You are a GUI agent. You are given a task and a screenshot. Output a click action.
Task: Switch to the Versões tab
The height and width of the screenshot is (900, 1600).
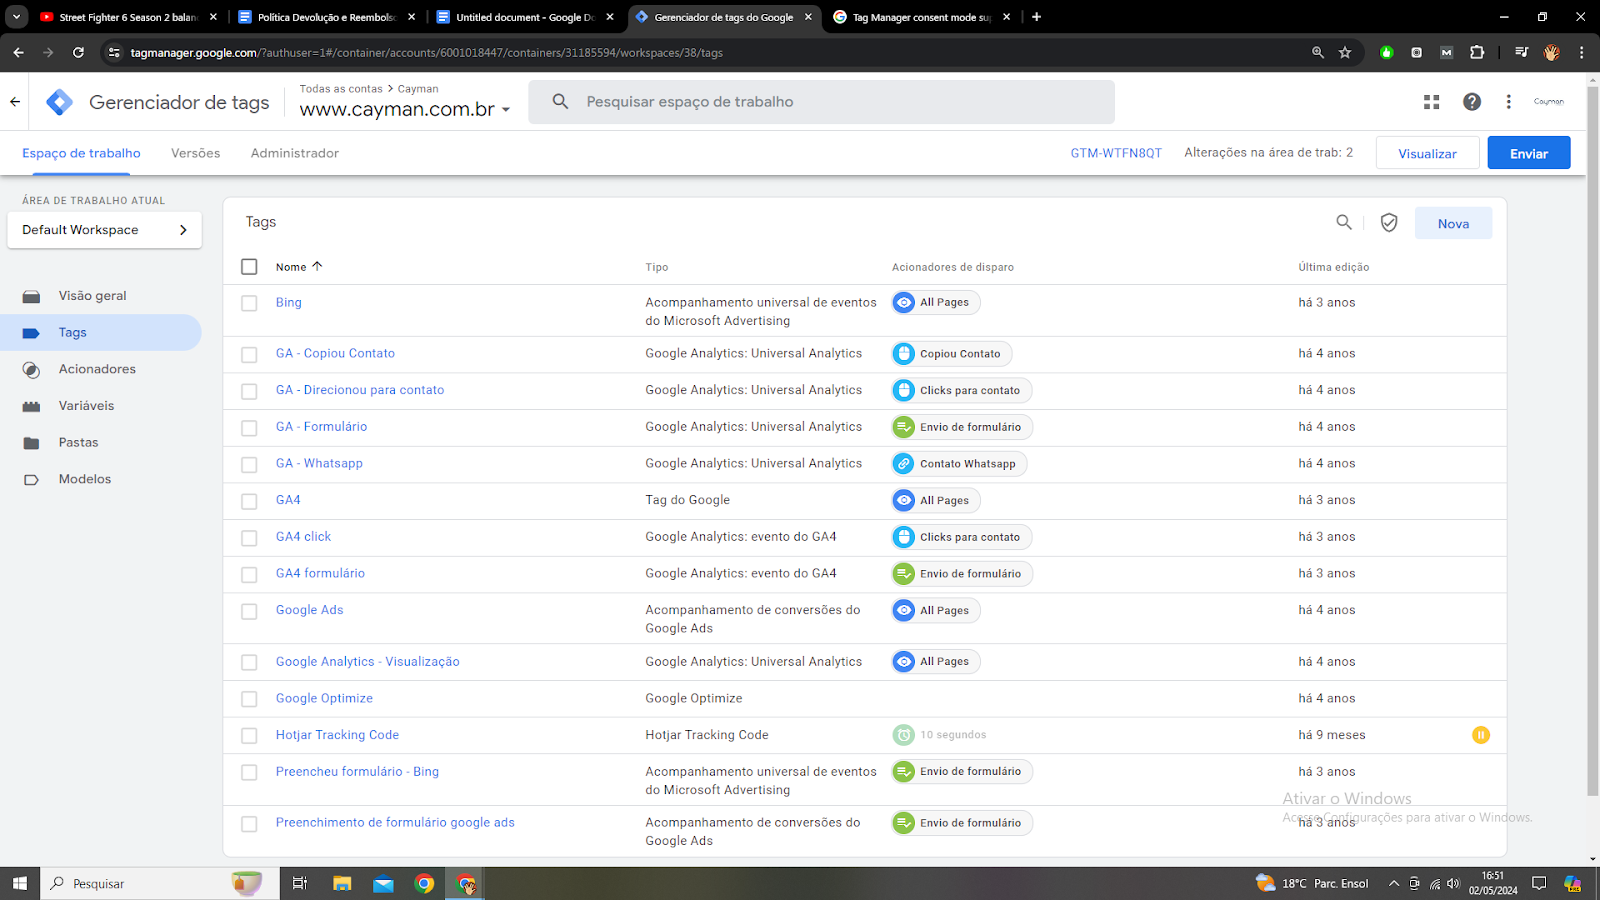tap(195, 153)
